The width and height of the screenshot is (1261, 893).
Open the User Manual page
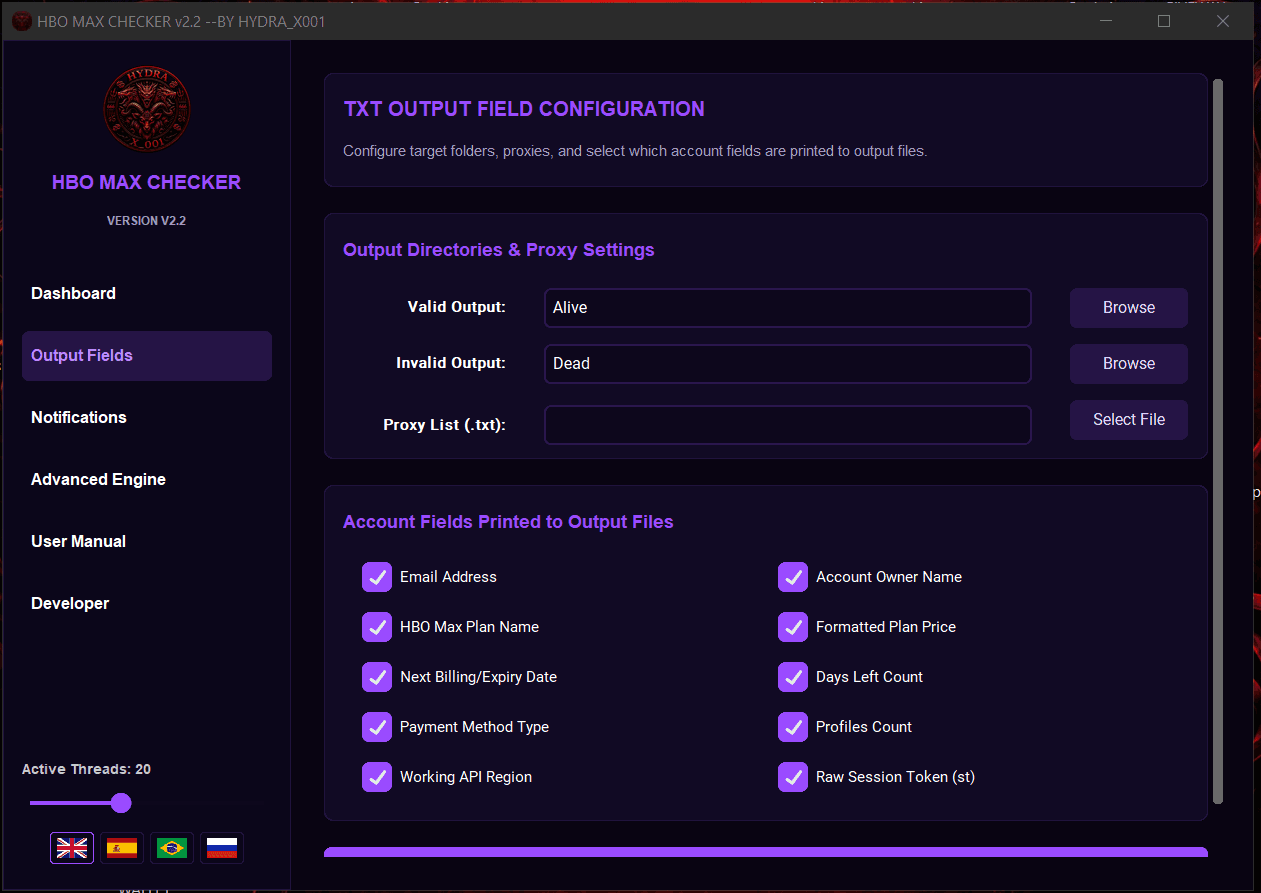(x=147, y=542)
